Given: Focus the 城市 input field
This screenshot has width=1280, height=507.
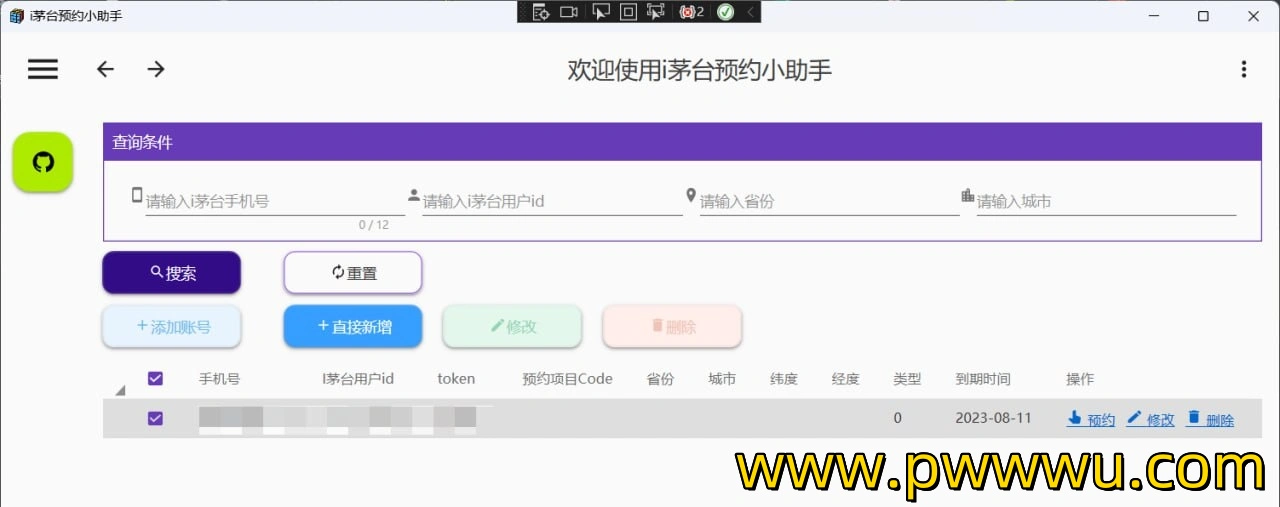Looking at the screenshot, I should click(x=1106, y=201).
